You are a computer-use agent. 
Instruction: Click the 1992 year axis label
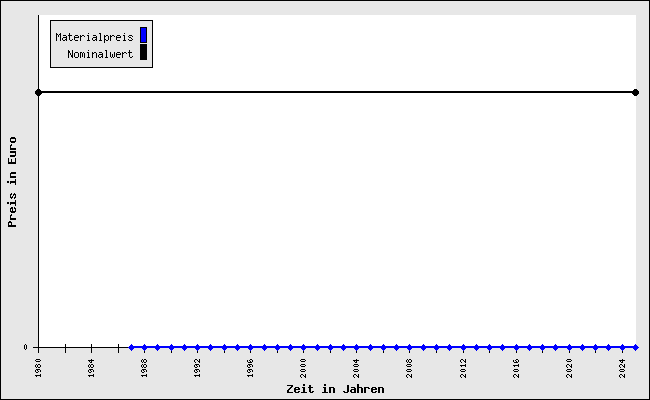[198, 369]
